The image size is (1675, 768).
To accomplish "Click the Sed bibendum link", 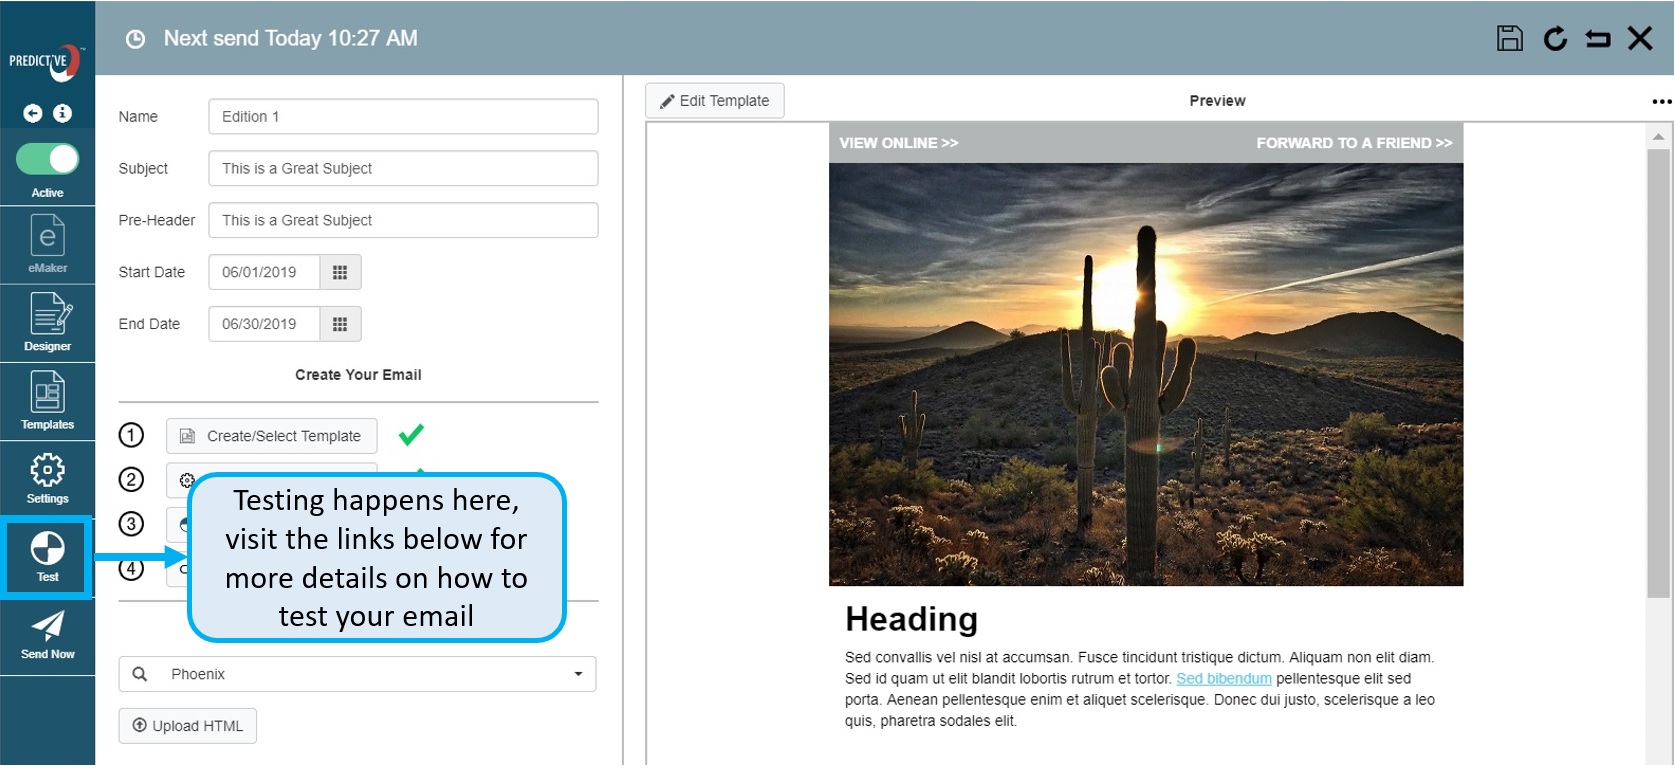I will (x=1223, y=678).
